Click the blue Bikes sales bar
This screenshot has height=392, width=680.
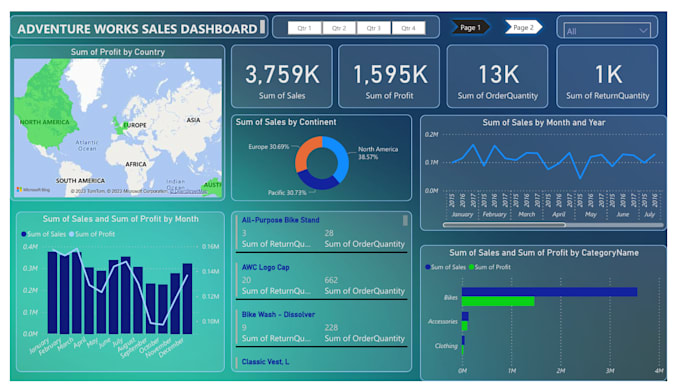click(x=549, y=292)
